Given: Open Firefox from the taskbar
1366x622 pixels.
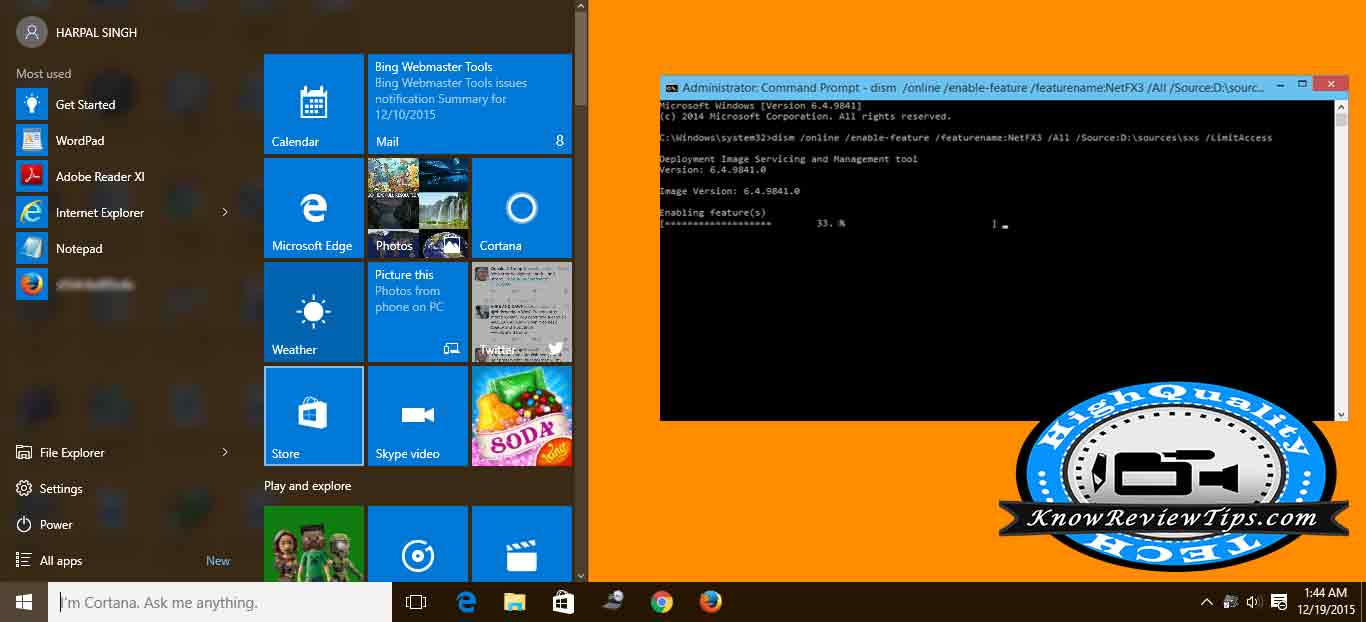Looking at the screenshot, I should (710, 602).
